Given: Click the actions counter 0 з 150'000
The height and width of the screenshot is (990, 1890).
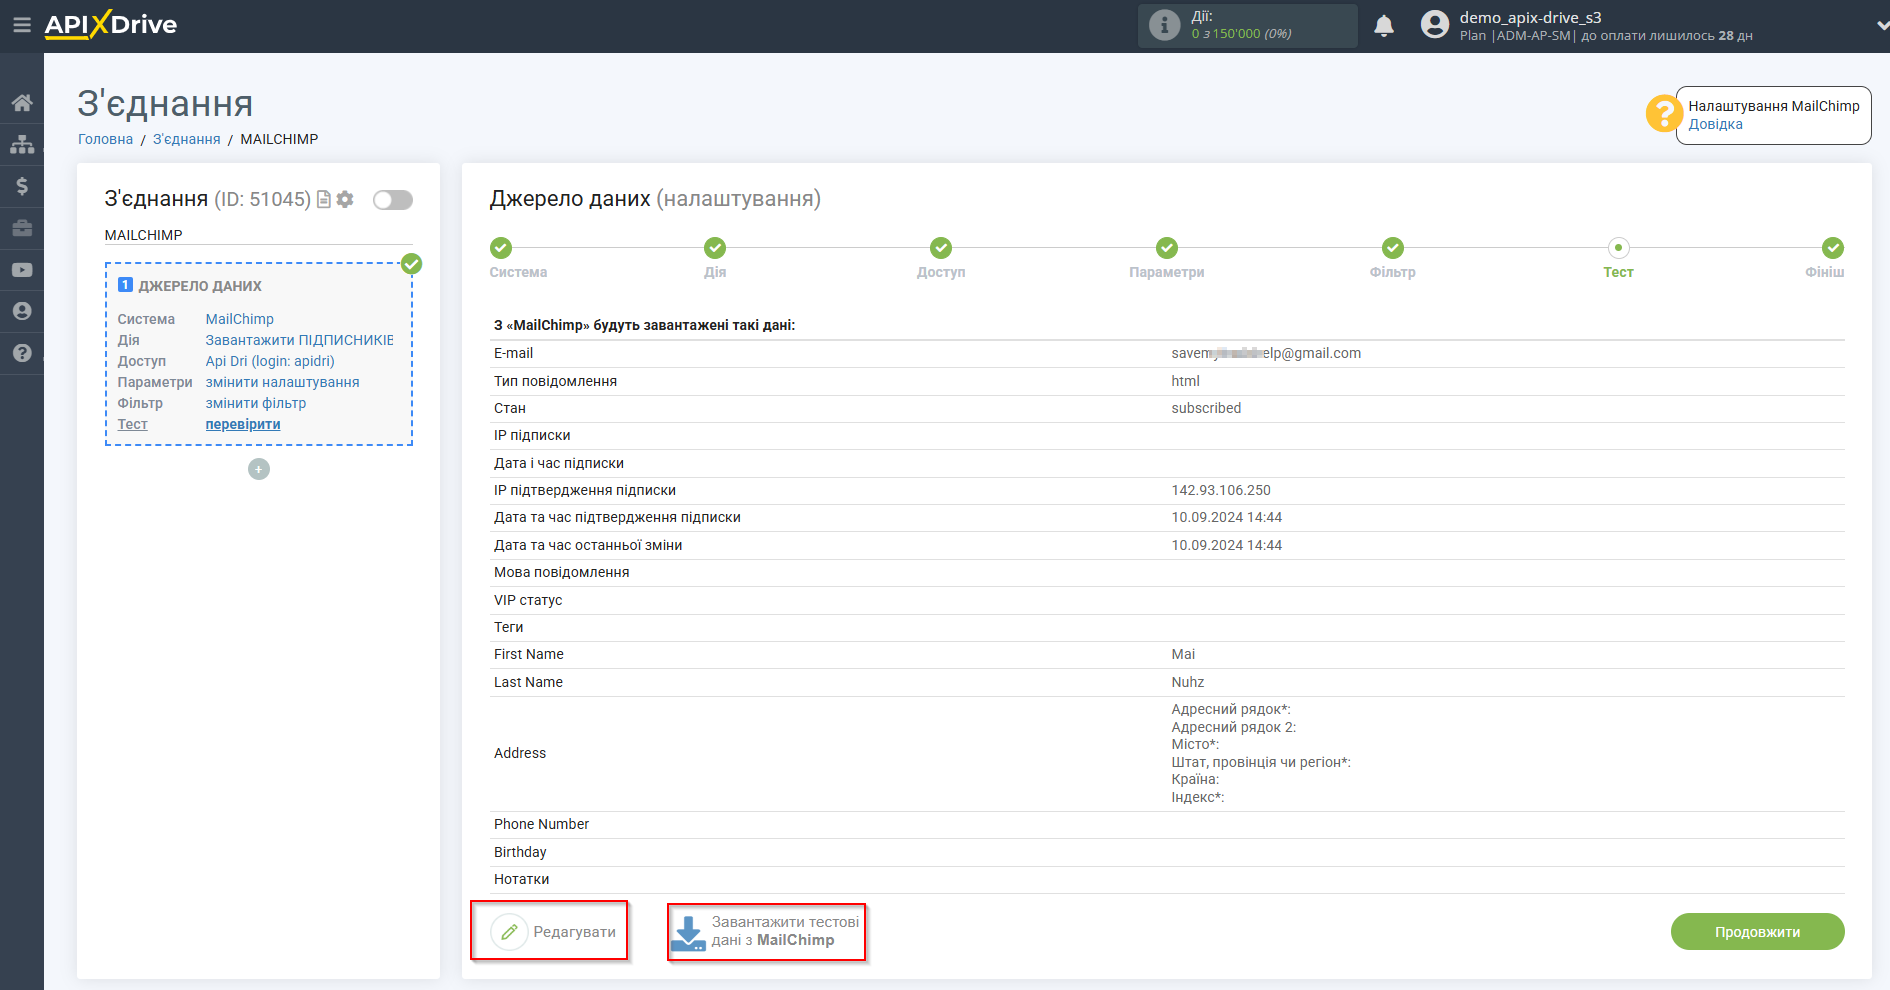Looking at the screenshot, I should pyautogui.click(x=1241, y=34).
